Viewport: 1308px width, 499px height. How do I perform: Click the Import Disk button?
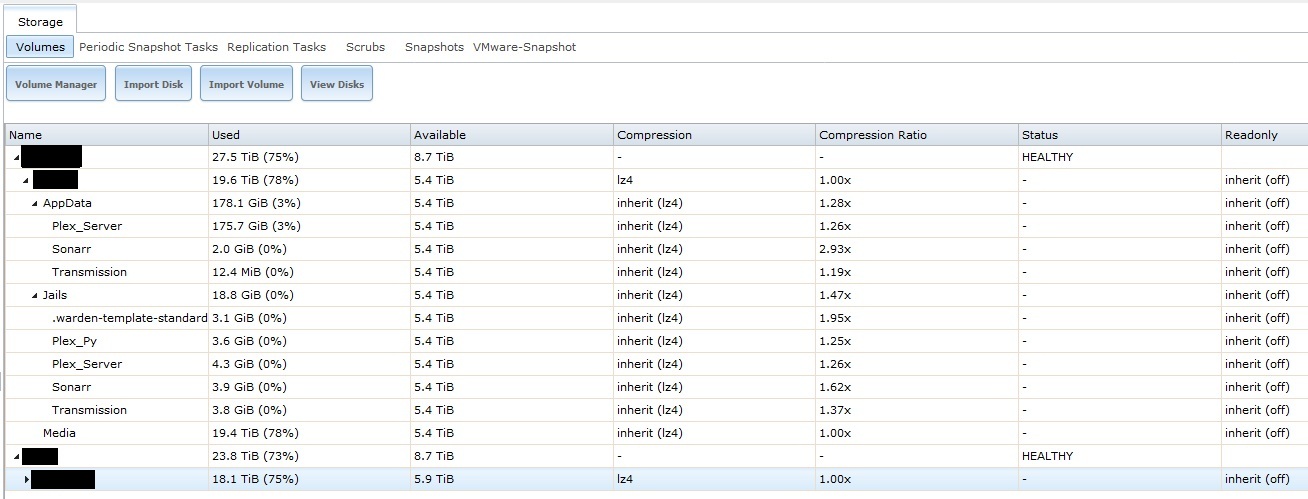(153, 85)
